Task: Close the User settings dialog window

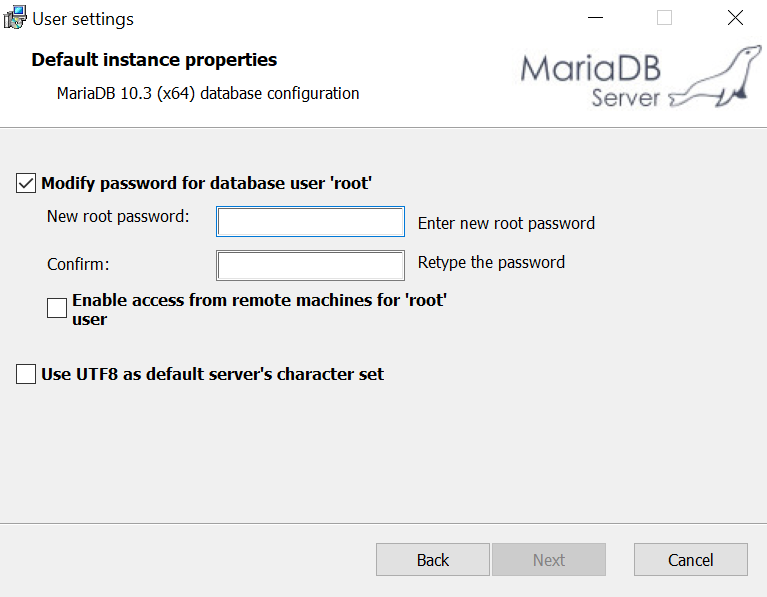Action: 735,18
